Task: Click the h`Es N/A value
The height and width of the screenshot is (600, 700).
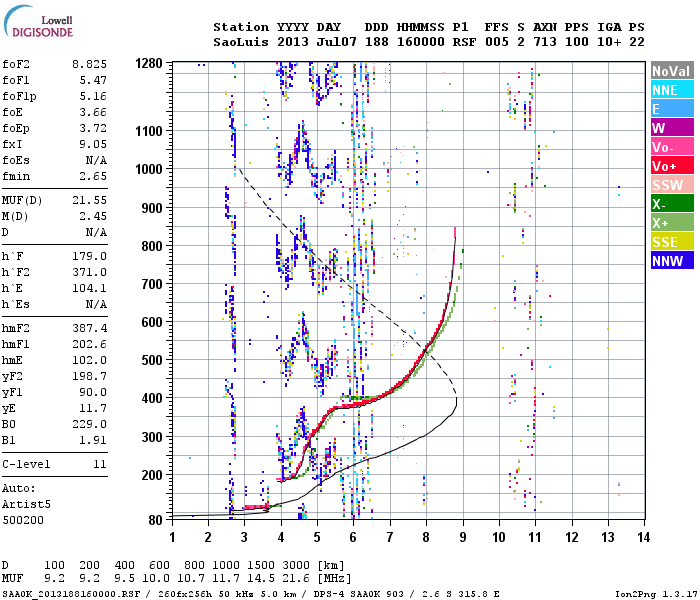Action: (x=96, y=304)
